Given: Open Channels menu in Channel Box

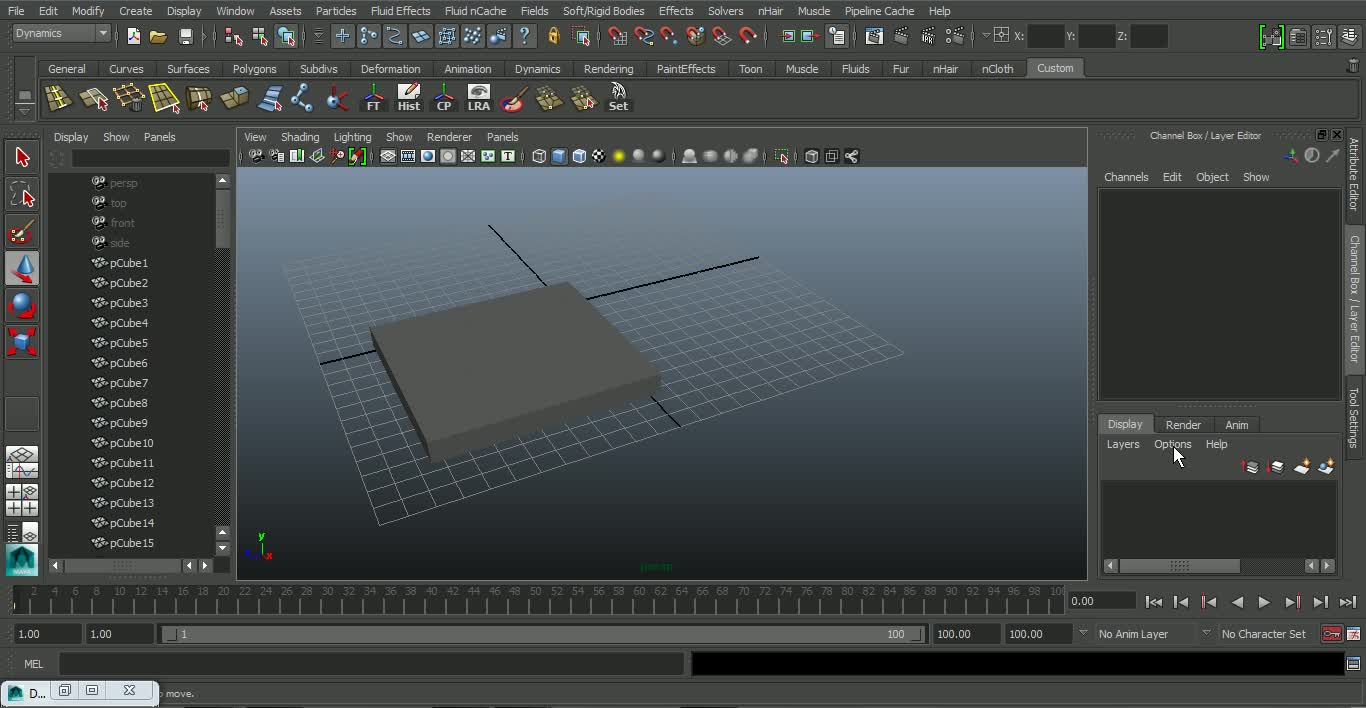Looking at the screenshot, I should click(x=1126, y=177).
